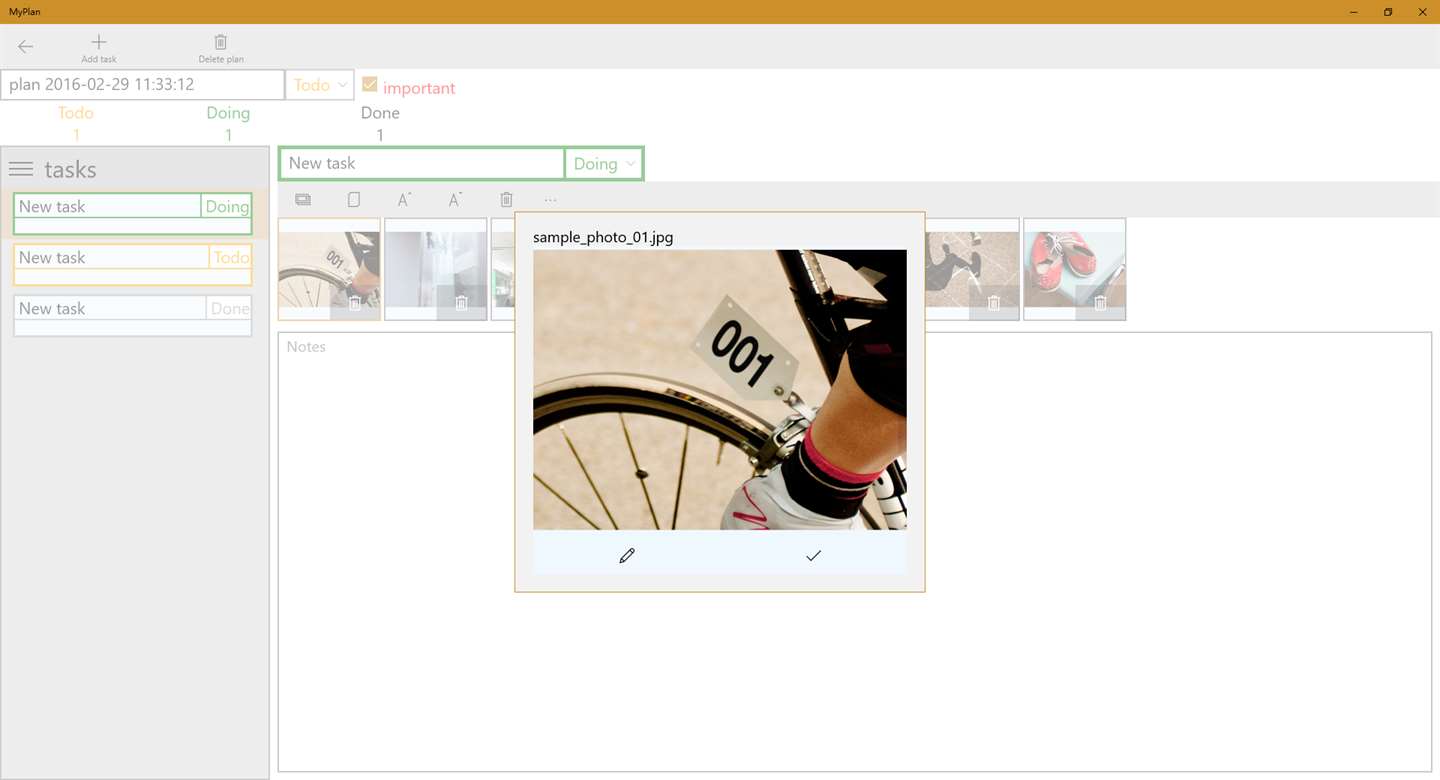Delete the task via toolbar trash icon
Viewport: 1440px width, 780px height.
tap(506, 200)
